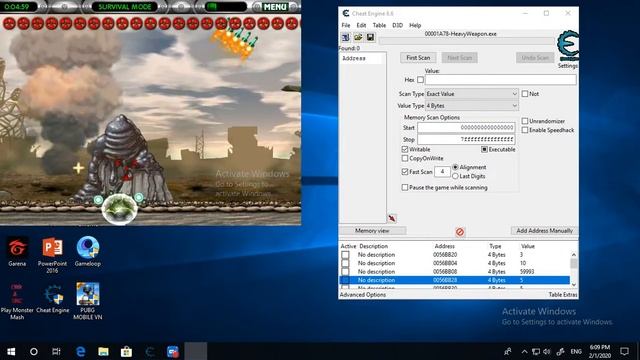Open Memory view

tap(372, 231)
